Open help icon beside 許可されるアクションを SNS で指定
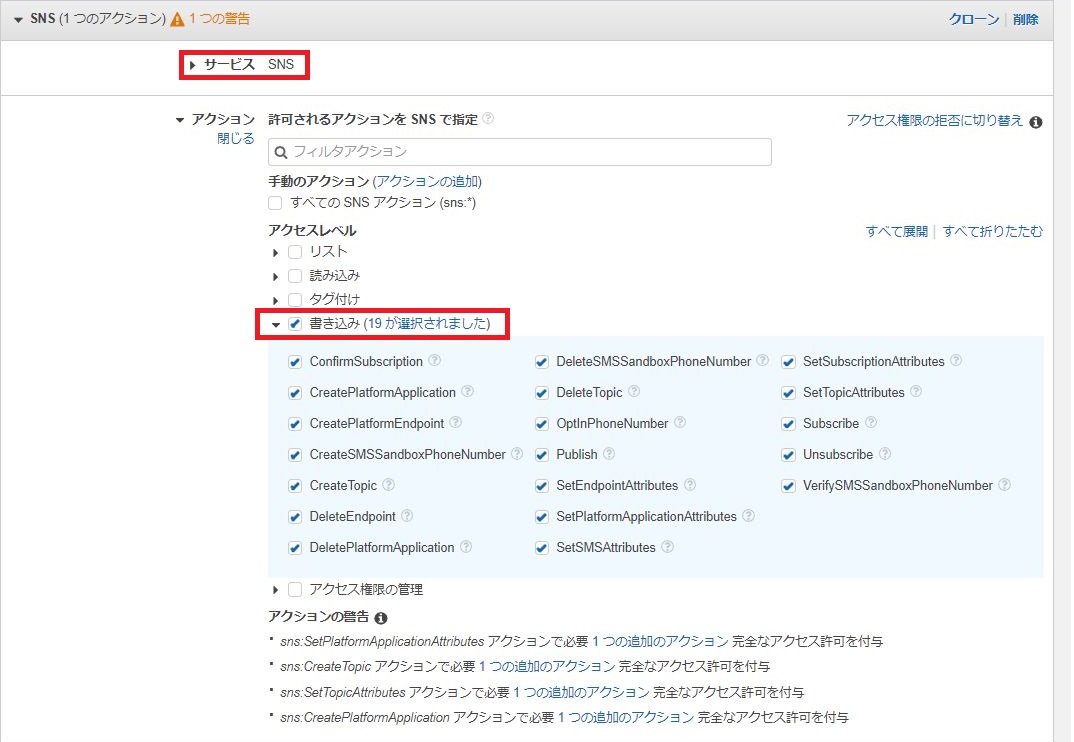 click(488, 118)
